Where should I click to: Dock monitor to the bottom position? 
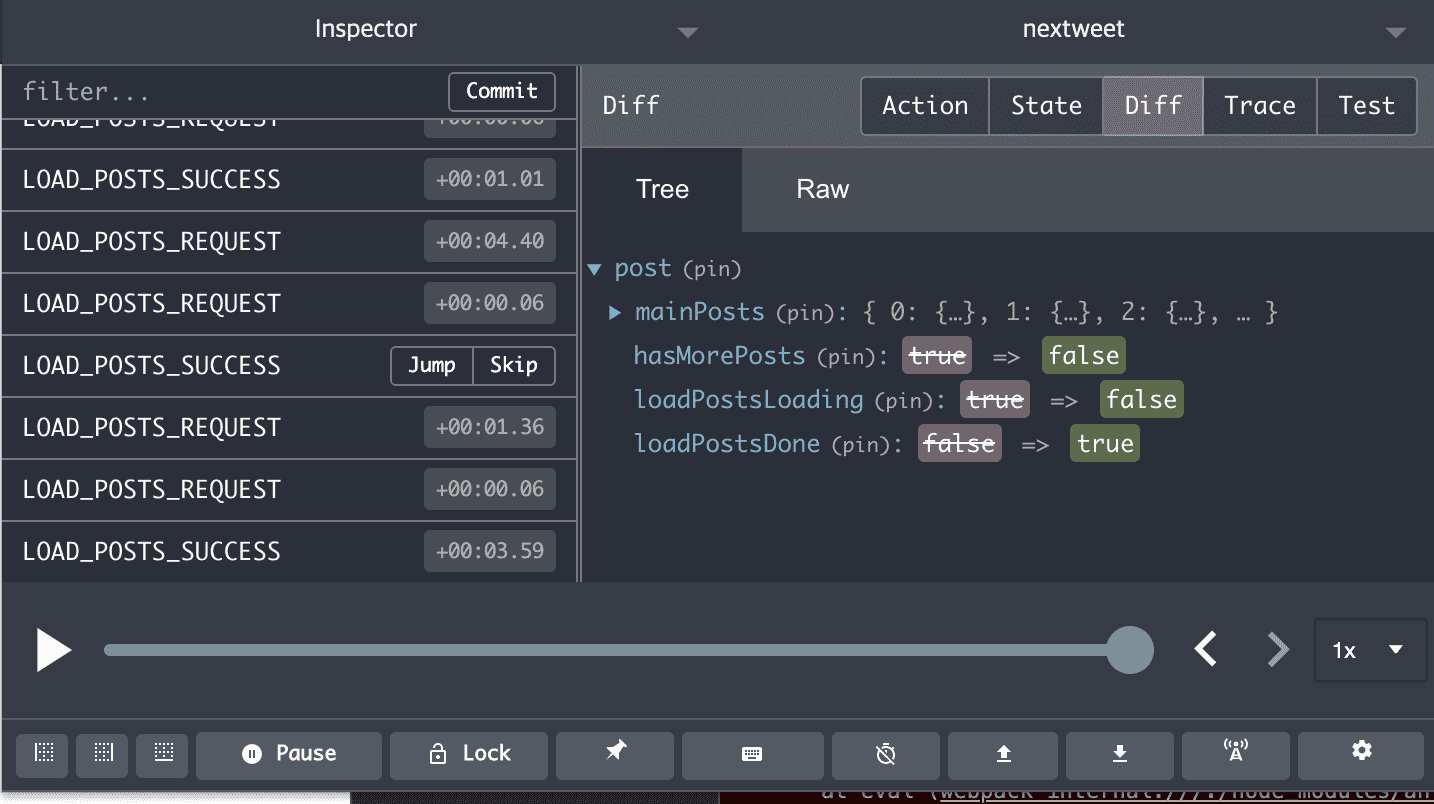tap(163, 754)
